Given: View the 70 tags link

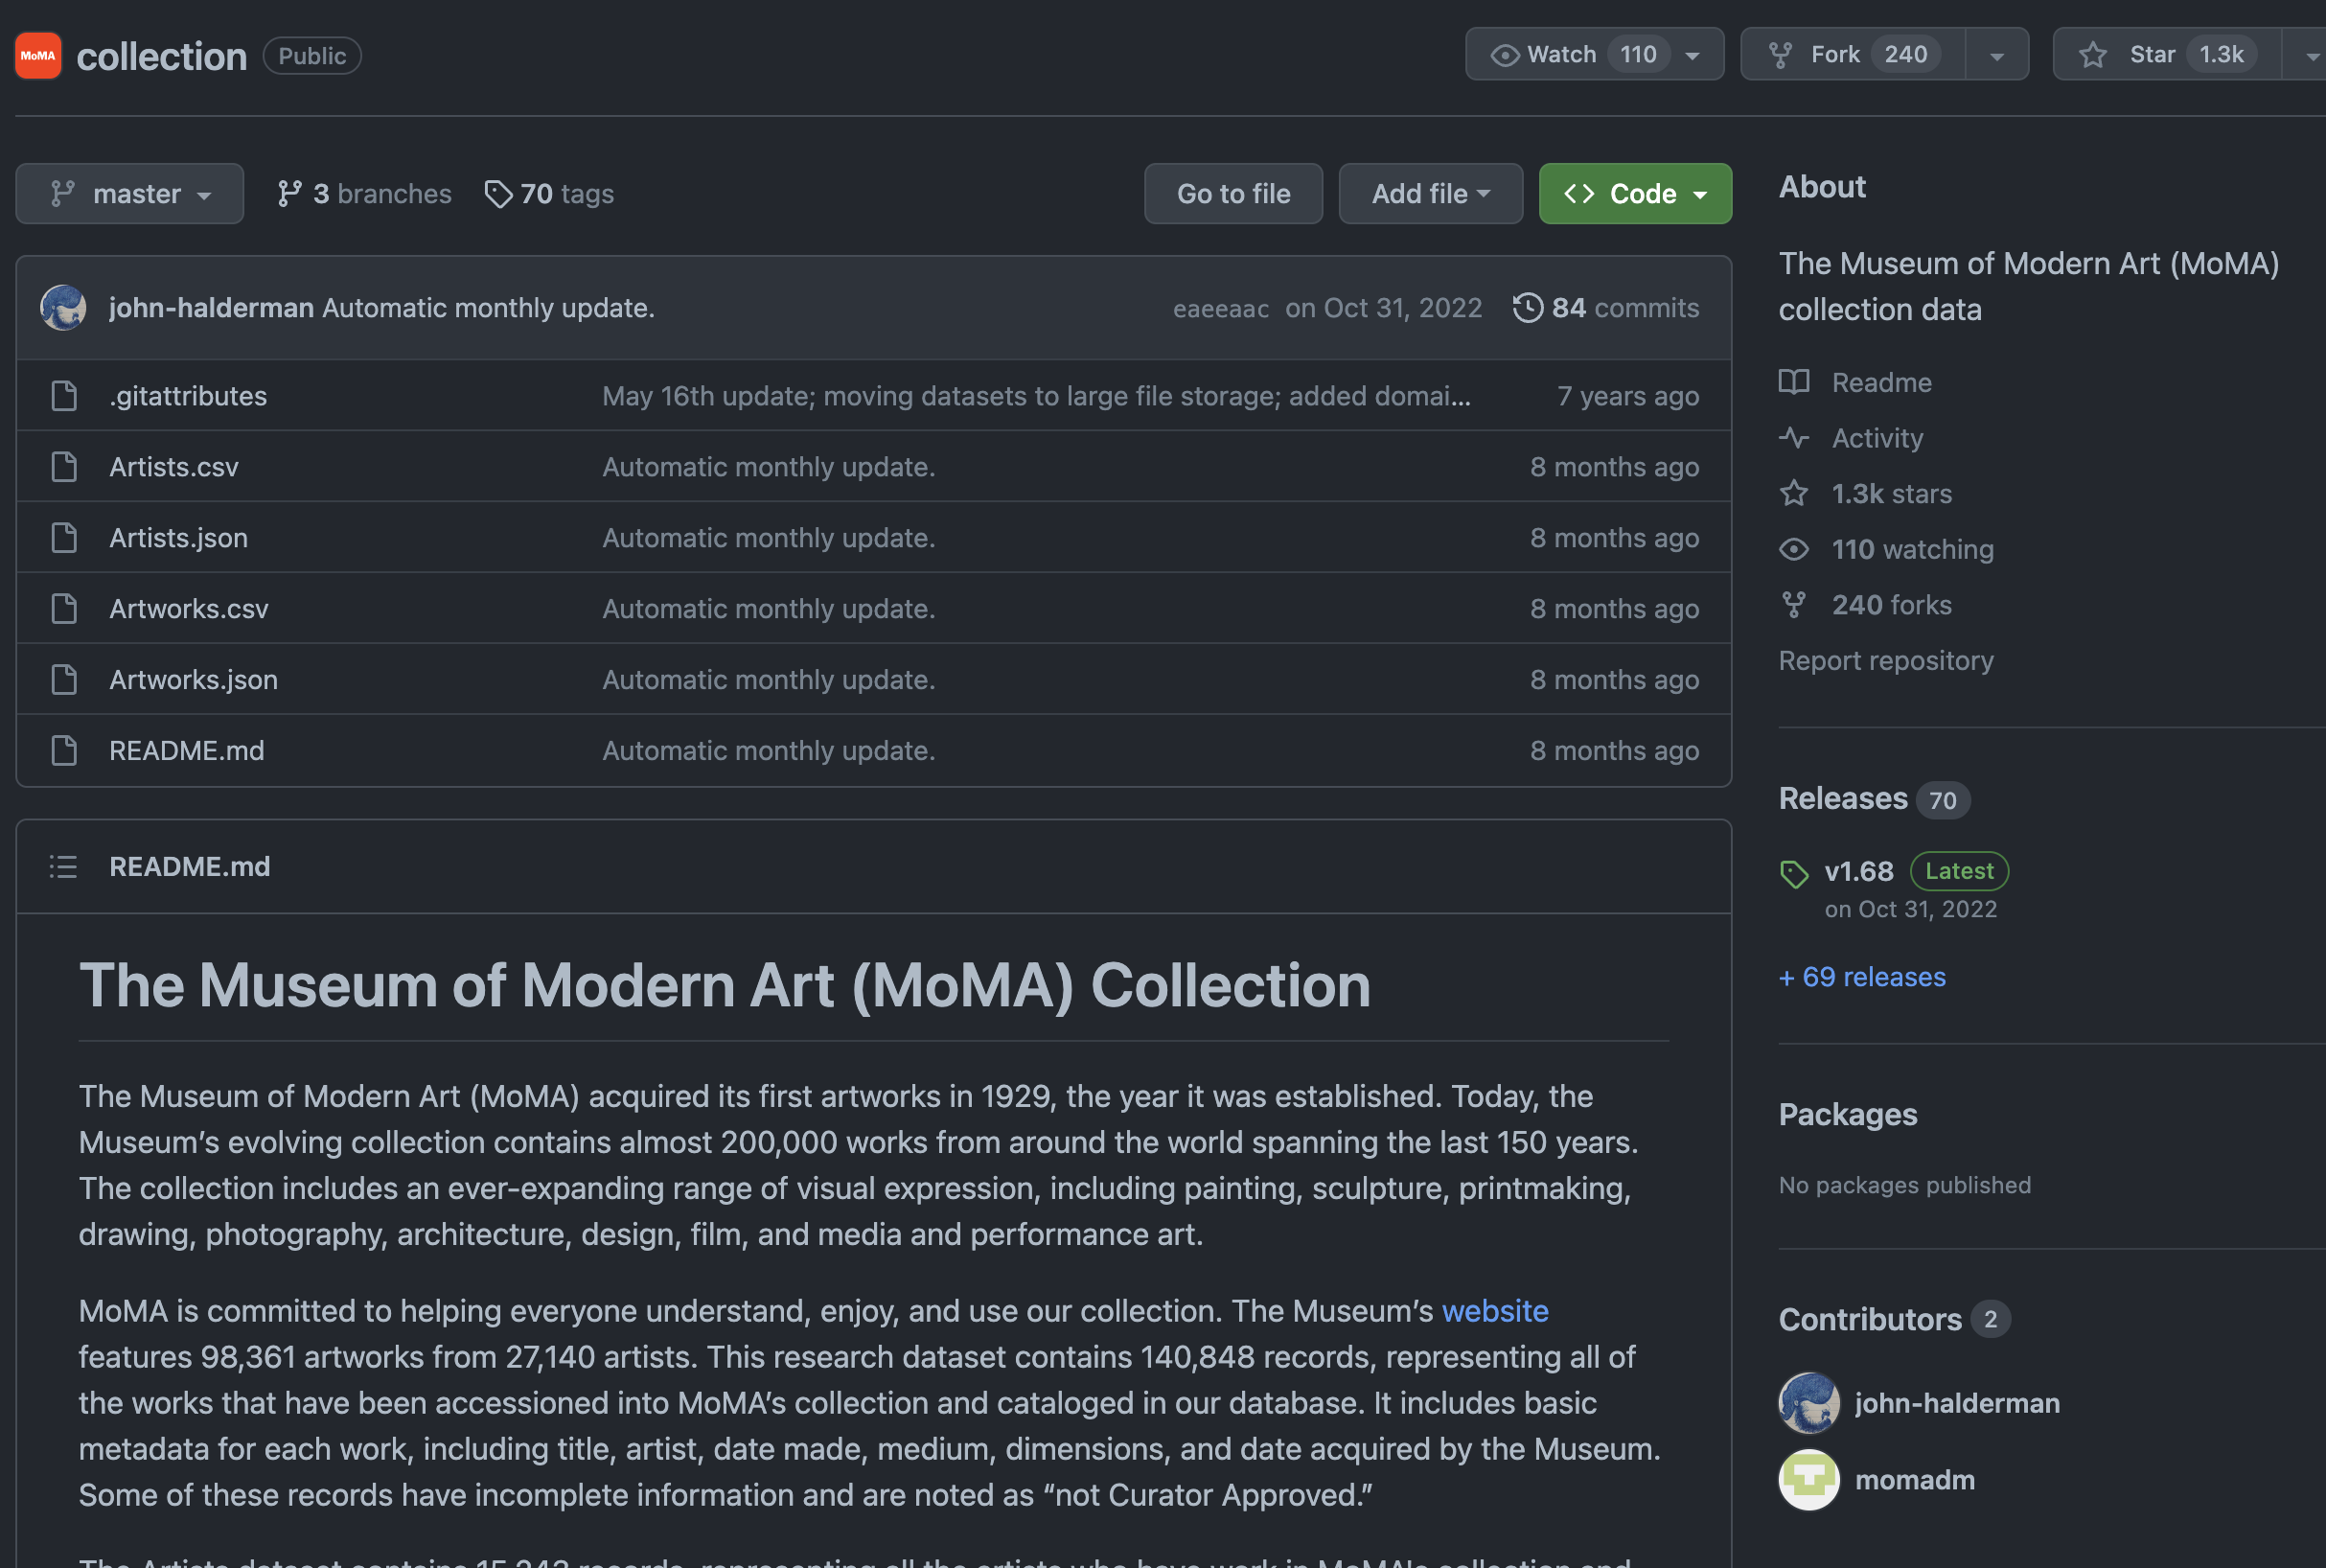Looking at the screenshot, I should (x=549, y=193).
